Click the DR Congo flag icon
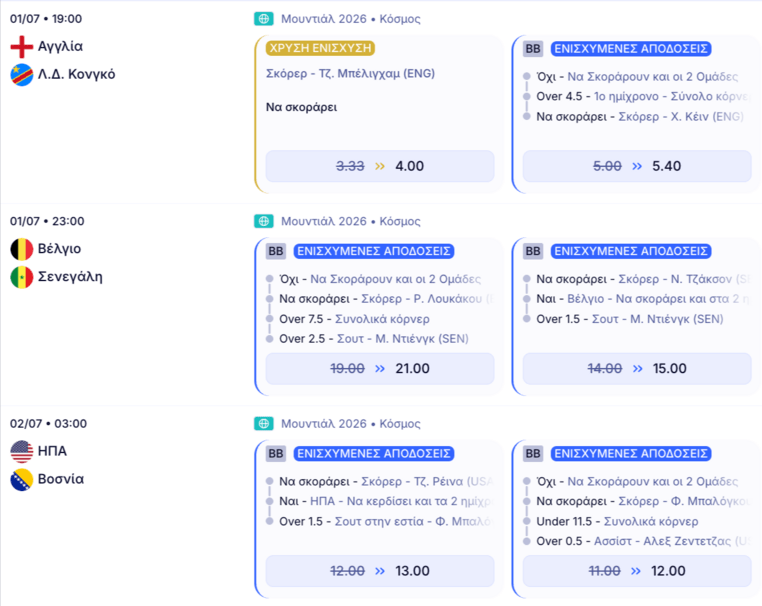 coord(22,75)
